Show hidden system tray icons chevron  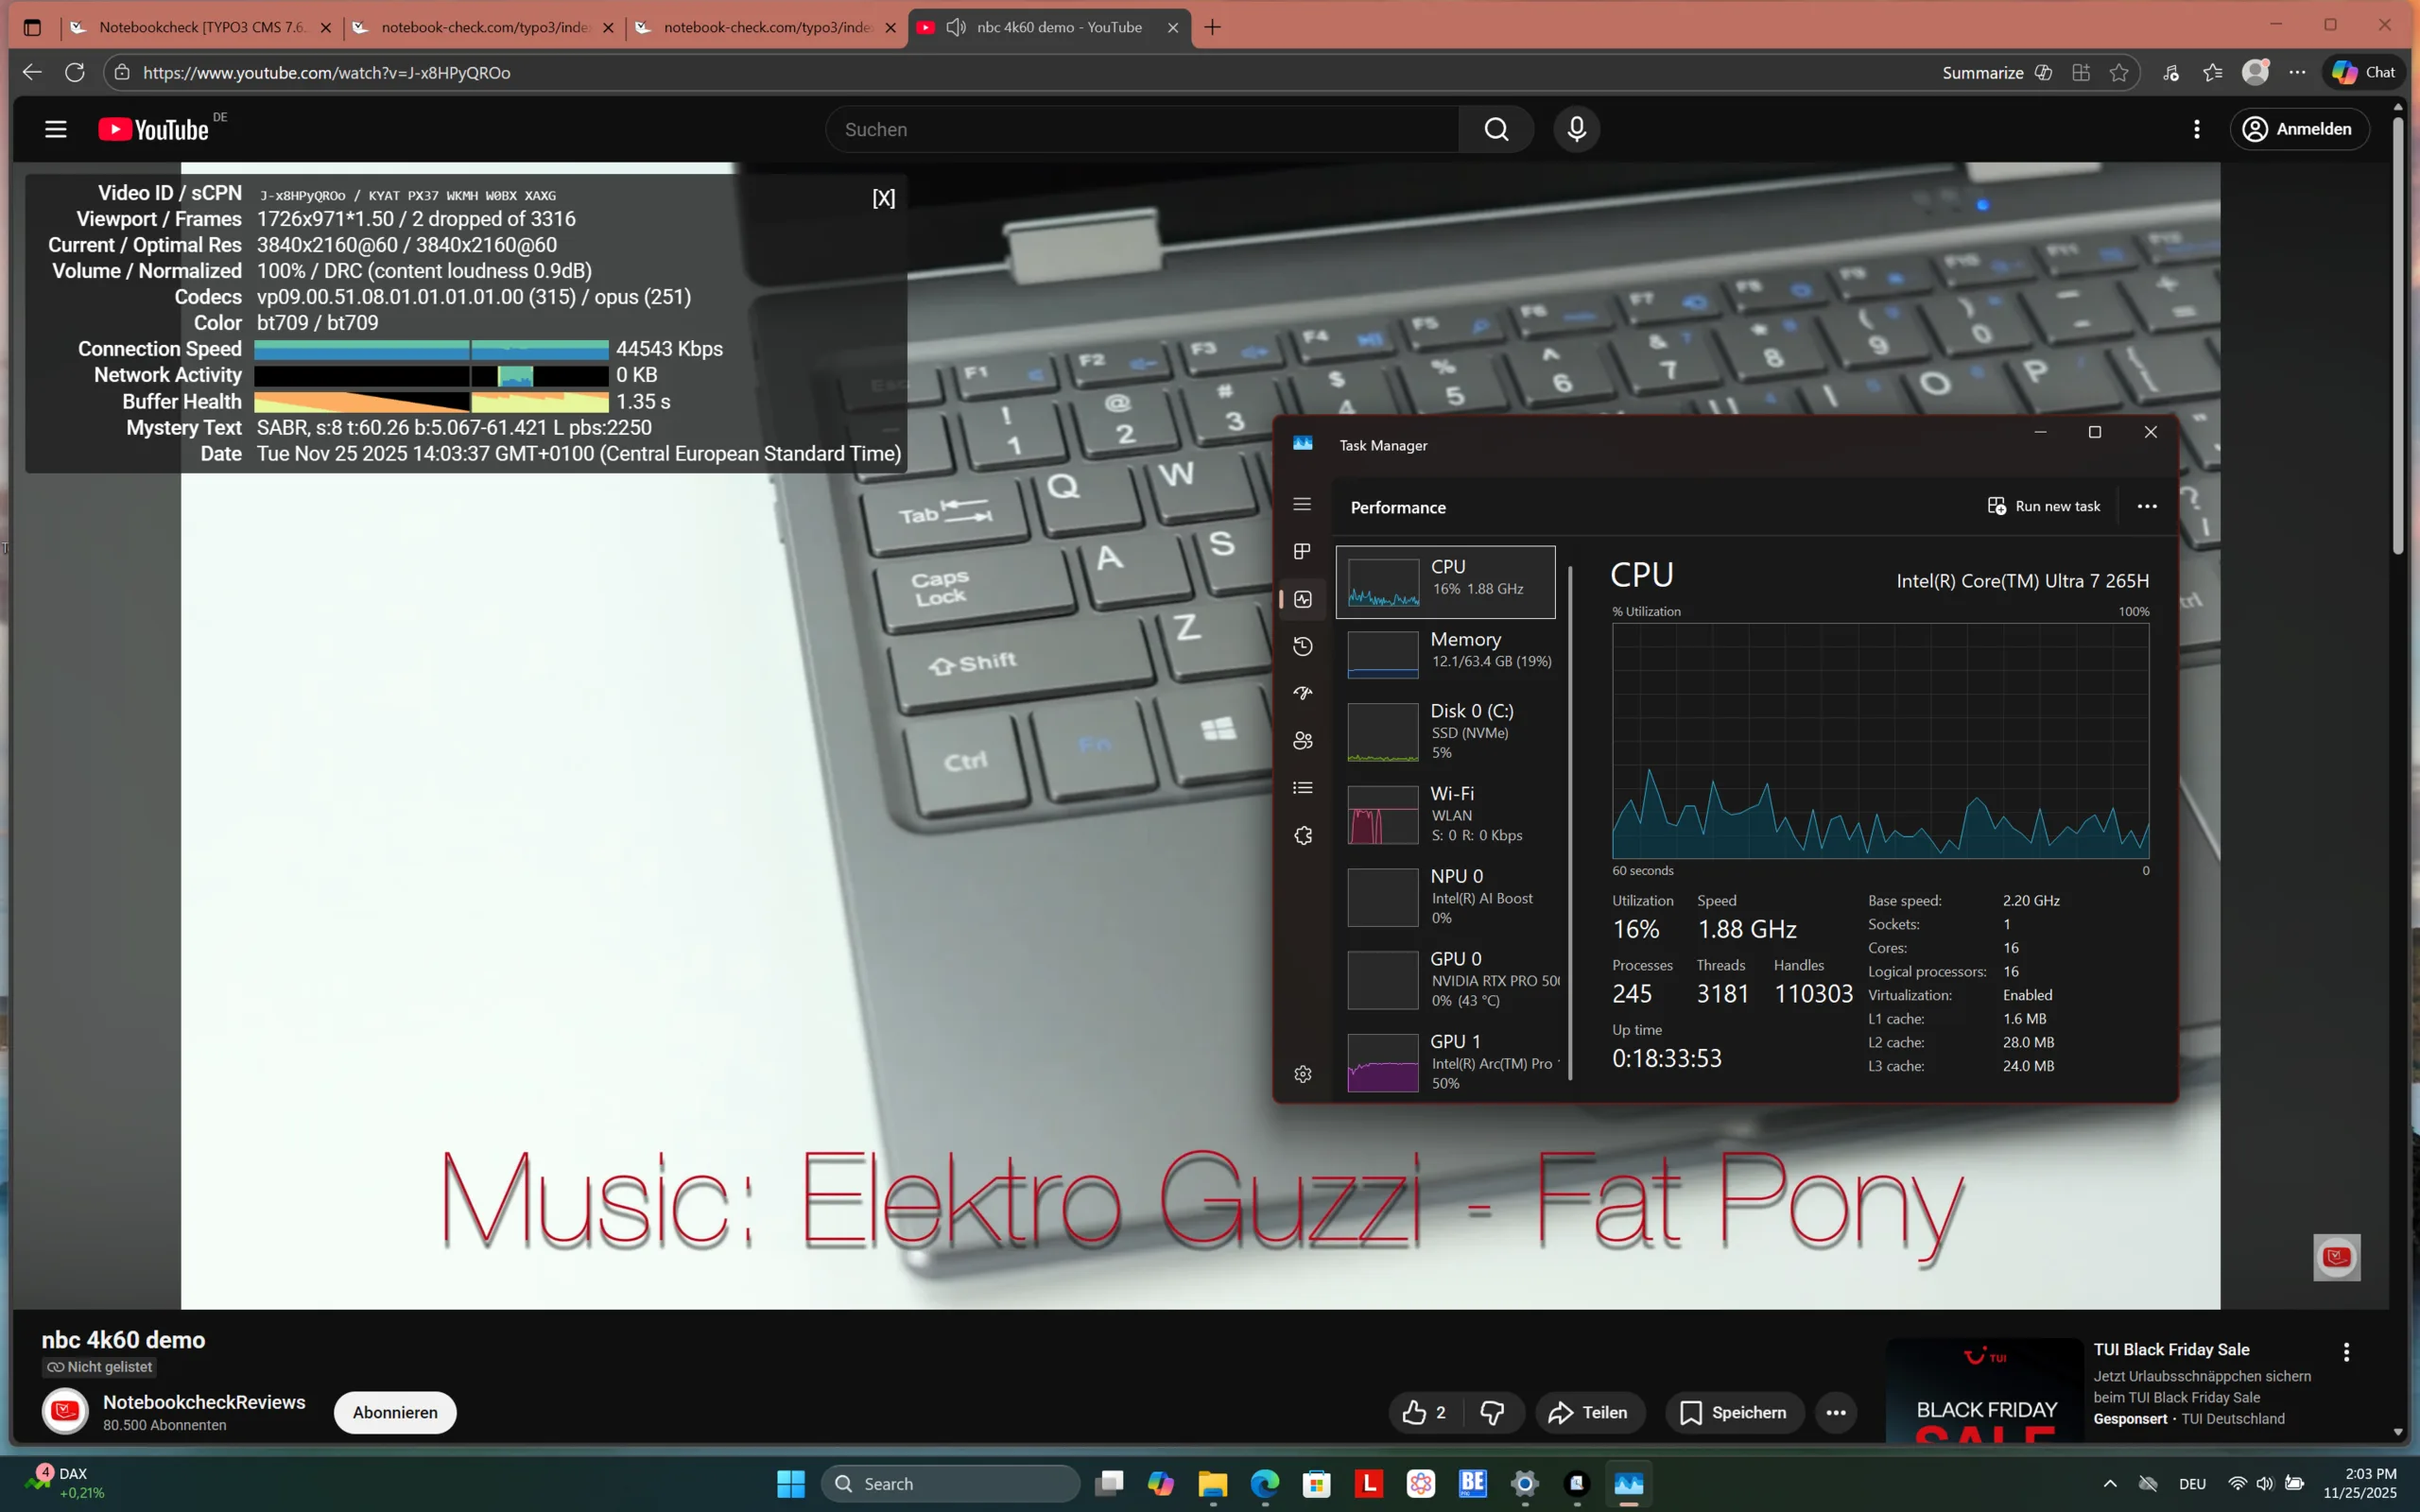2110,1483
